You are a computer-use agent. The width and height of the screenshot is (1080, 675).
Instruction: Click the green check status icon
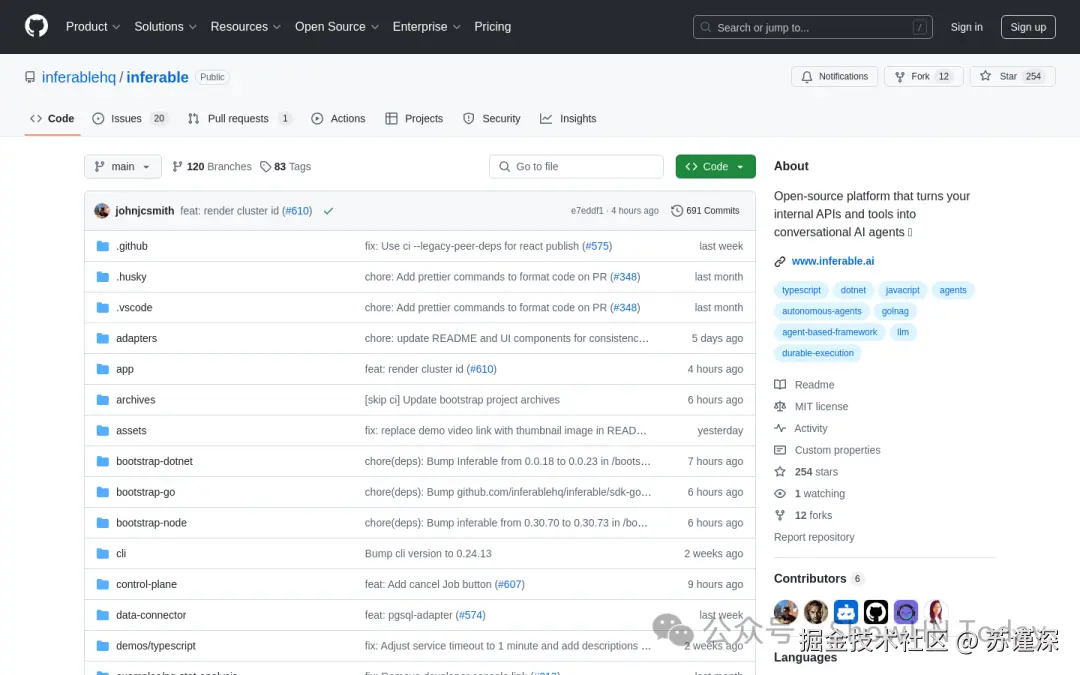(329, 211)
